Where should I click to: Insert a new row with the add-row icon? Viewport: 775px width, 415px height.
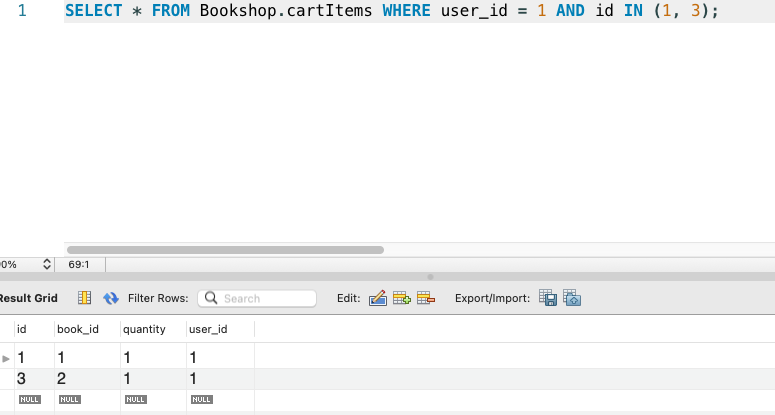[401, 298]
